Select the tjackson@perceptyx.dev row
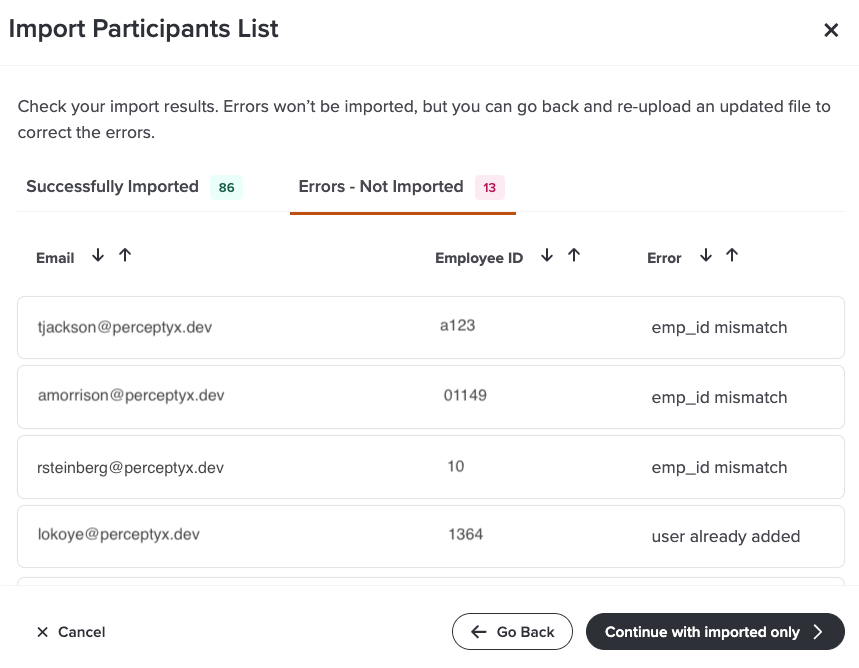 [430, 327]
